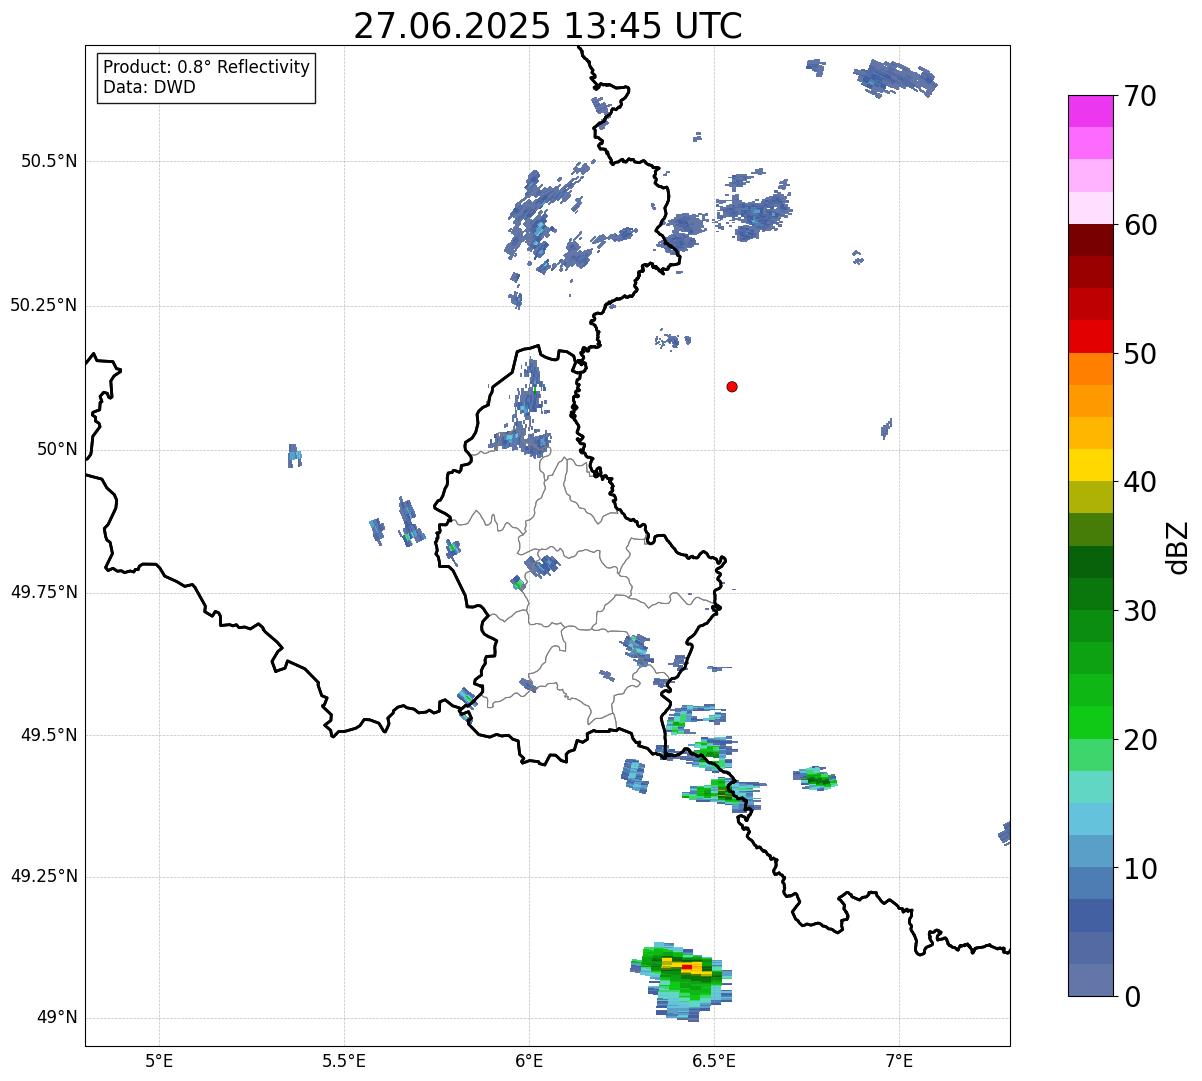Click the Data: DWD label

pyautogui.click(x=149, y=87)
